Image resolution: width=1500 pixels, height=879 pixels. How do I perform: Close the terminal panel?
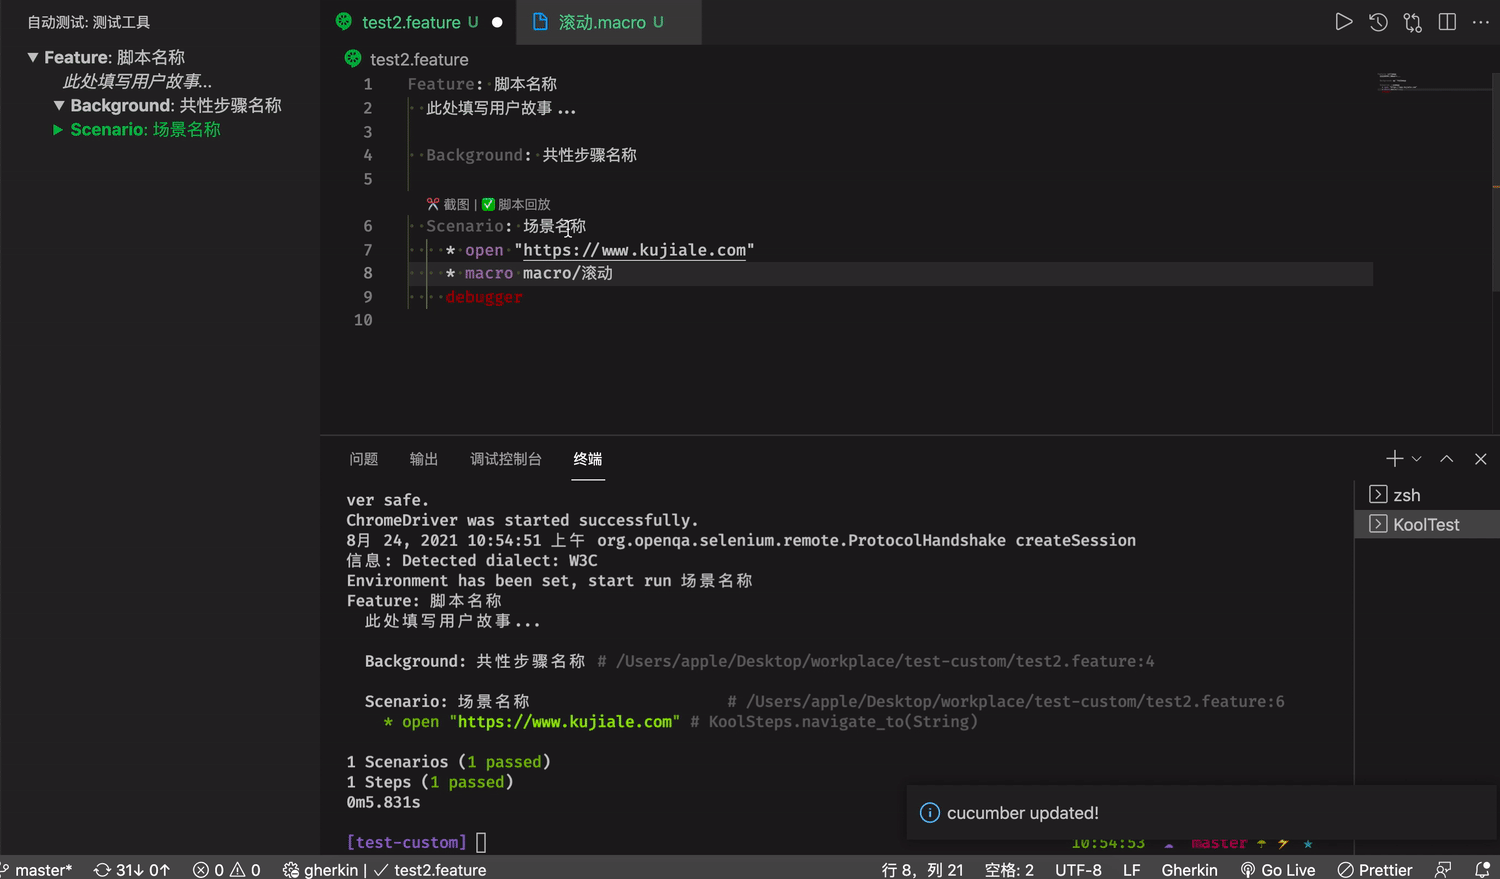[1481, 459]
